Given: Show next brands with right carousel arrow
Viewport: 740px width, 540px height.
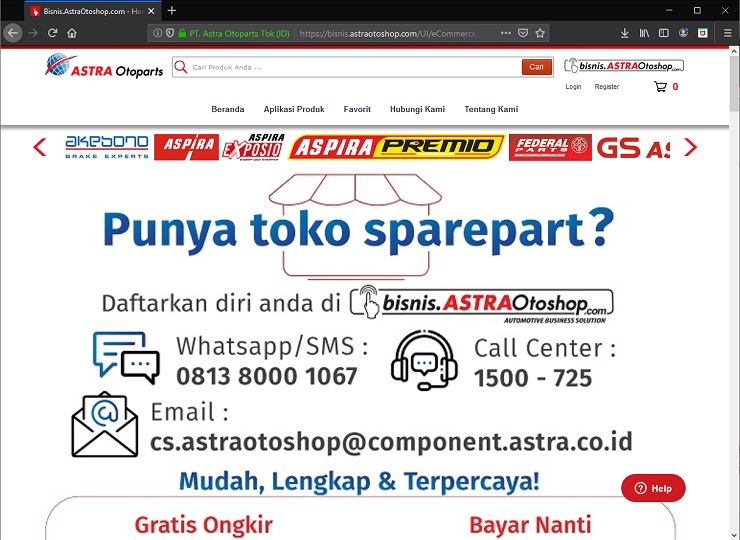Looking at the screenshot, I should click(x=690, y=147).
